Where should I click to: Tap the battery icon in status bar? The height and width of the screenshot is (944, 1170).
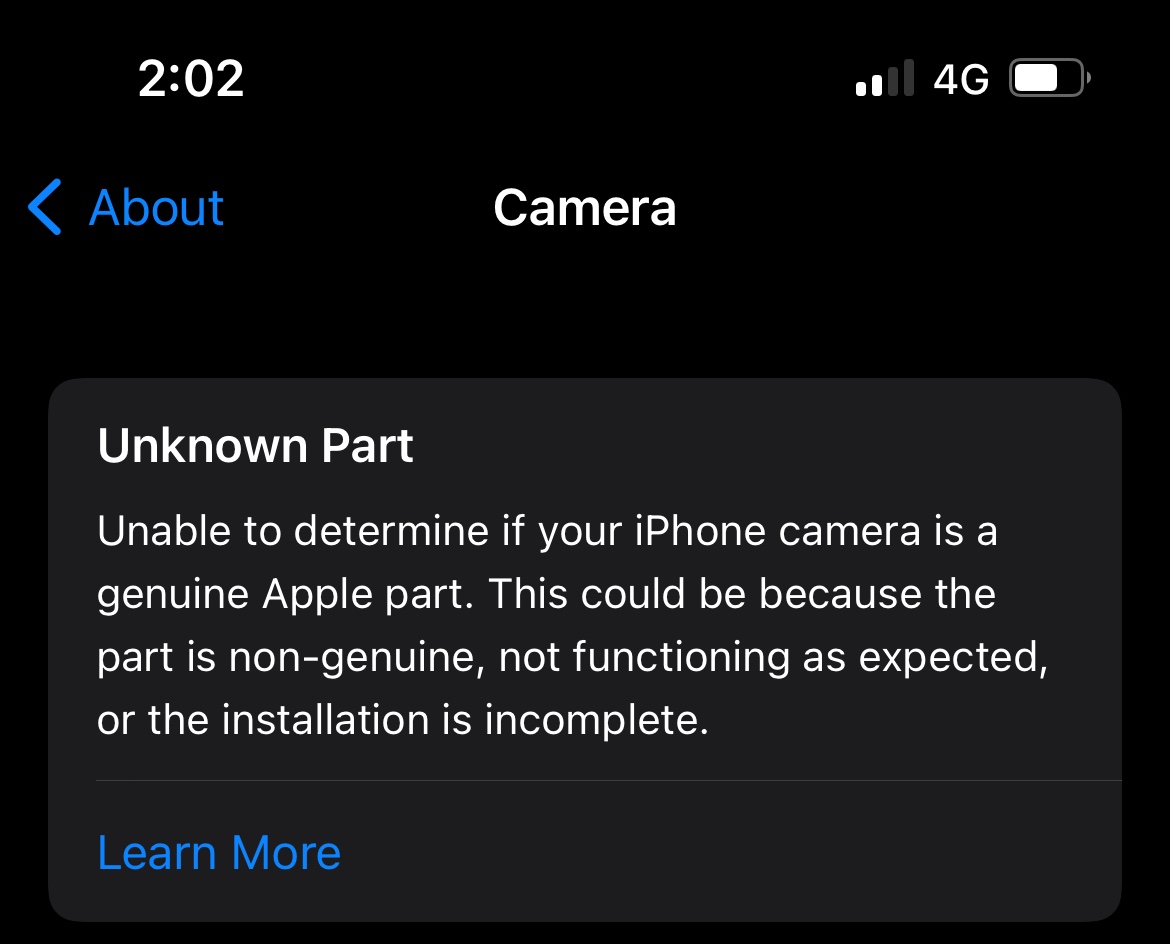point(1049,78)
